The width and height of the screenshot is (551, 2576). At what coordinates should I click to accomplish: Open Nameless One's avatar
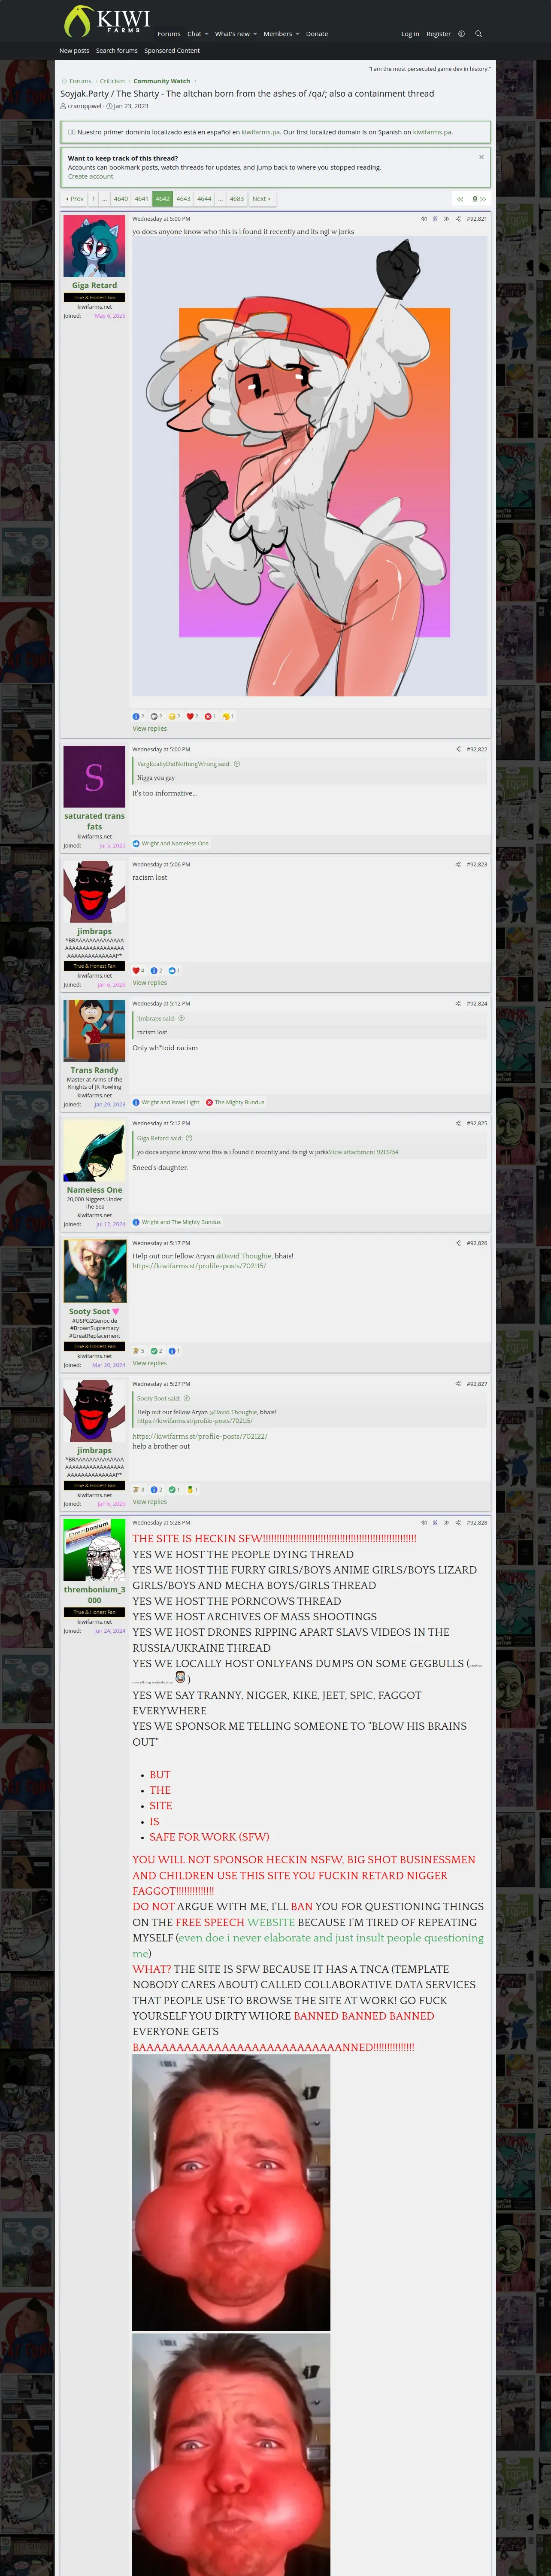click(94, 1151)
